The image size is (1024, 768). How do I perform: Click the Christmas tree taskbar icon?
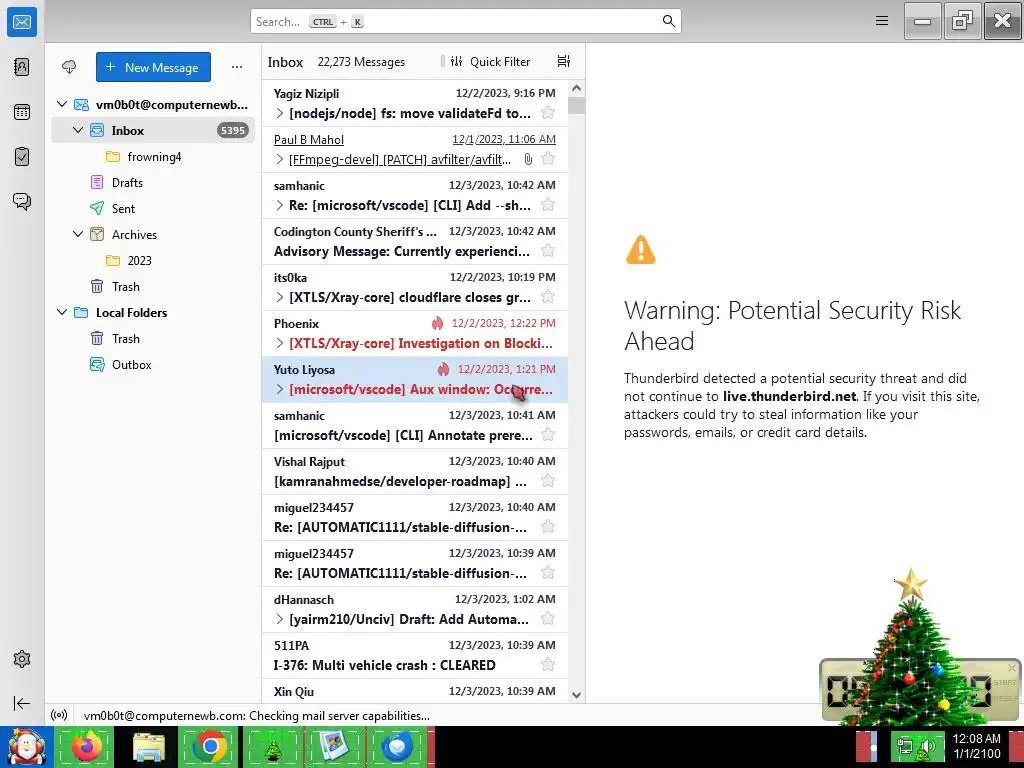[x=272, y=746]
